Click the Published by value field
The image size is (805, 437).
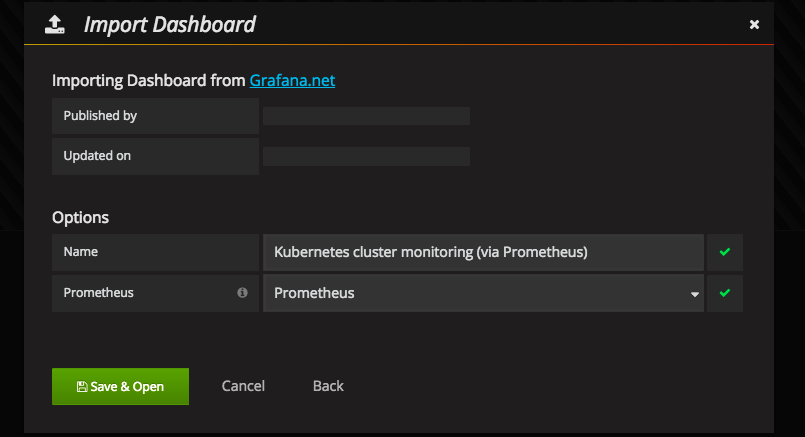[366, 116]
